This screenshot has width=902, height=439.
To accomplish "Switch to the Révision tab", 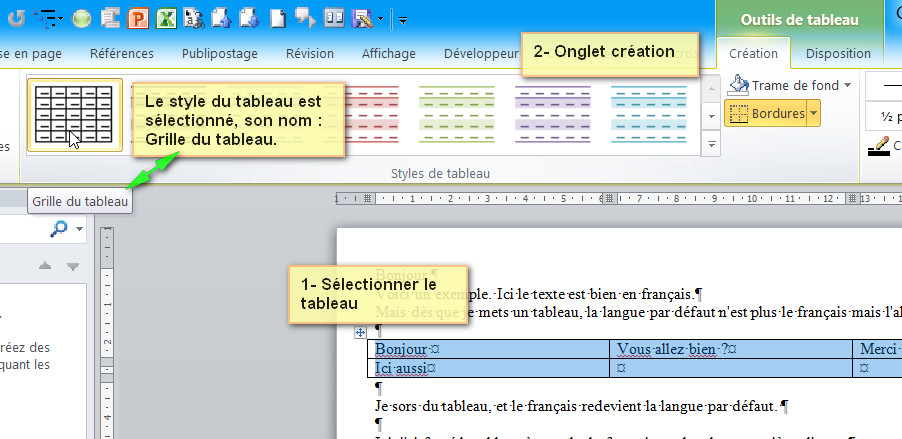I will pyautogui.click(x=309, y=54).
